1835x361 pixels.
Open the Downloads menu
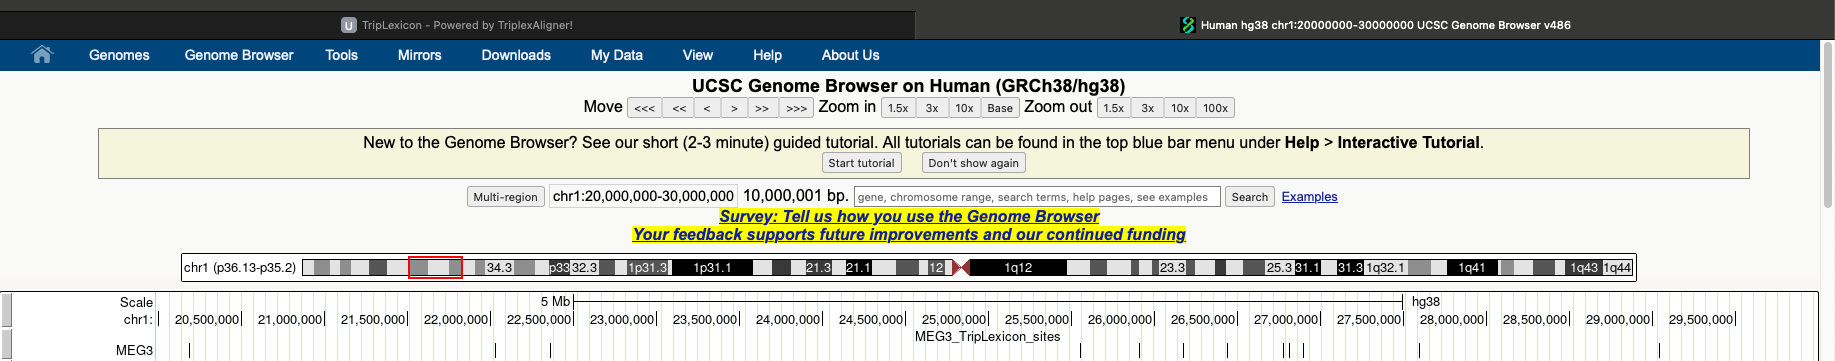[516, 55]
